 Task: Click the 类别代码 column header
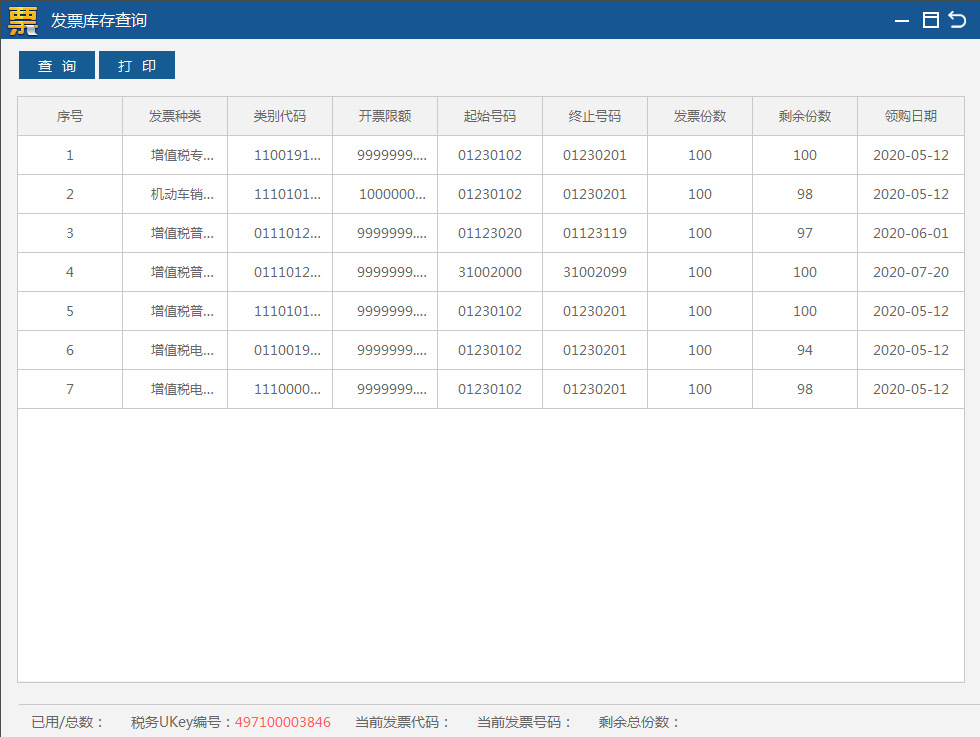(x=280, y=116)
